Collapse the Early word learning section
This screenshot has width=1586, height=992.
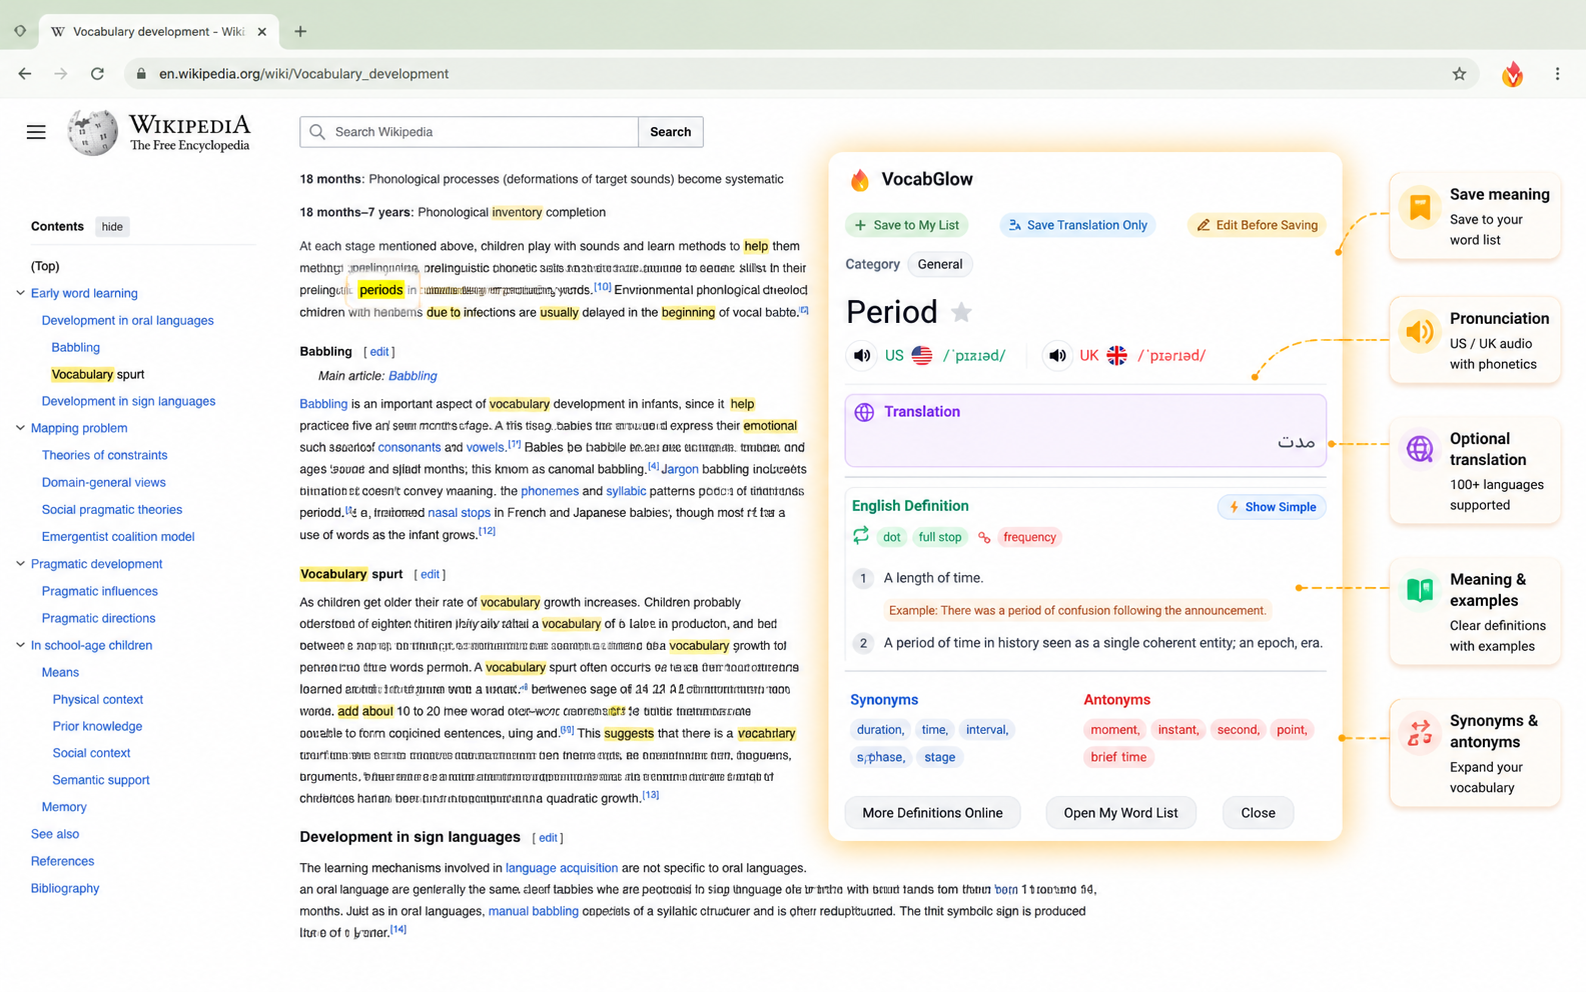pos(20,293)
